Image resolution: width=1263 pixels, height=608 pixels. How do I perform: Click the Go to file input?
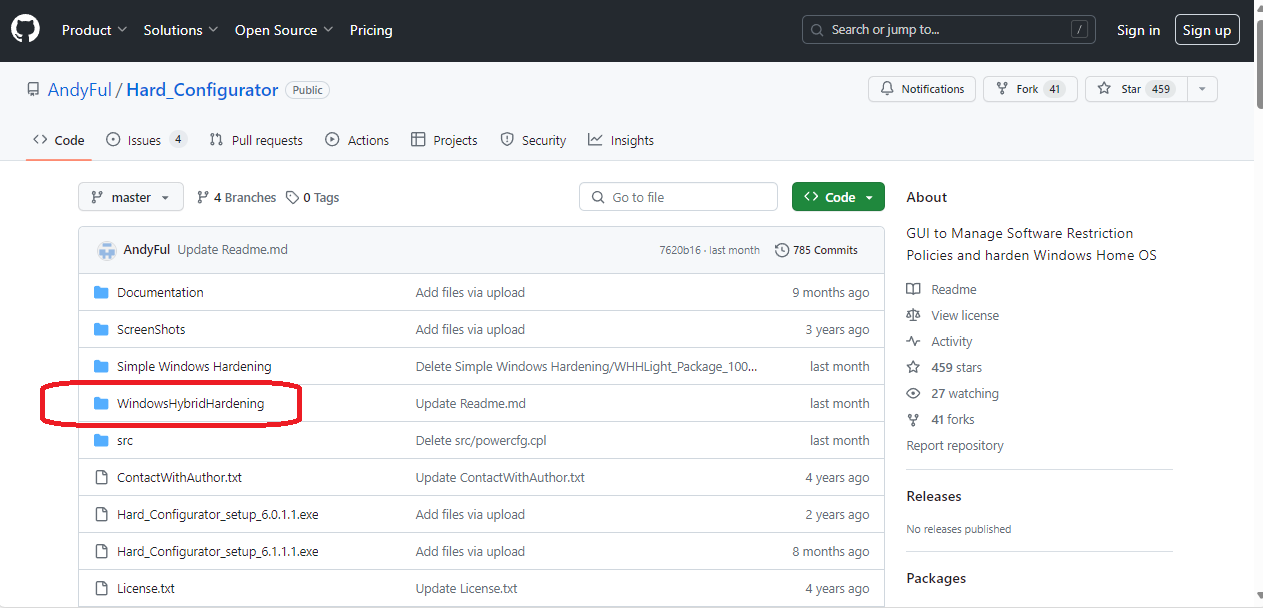(x=678, y=197)
